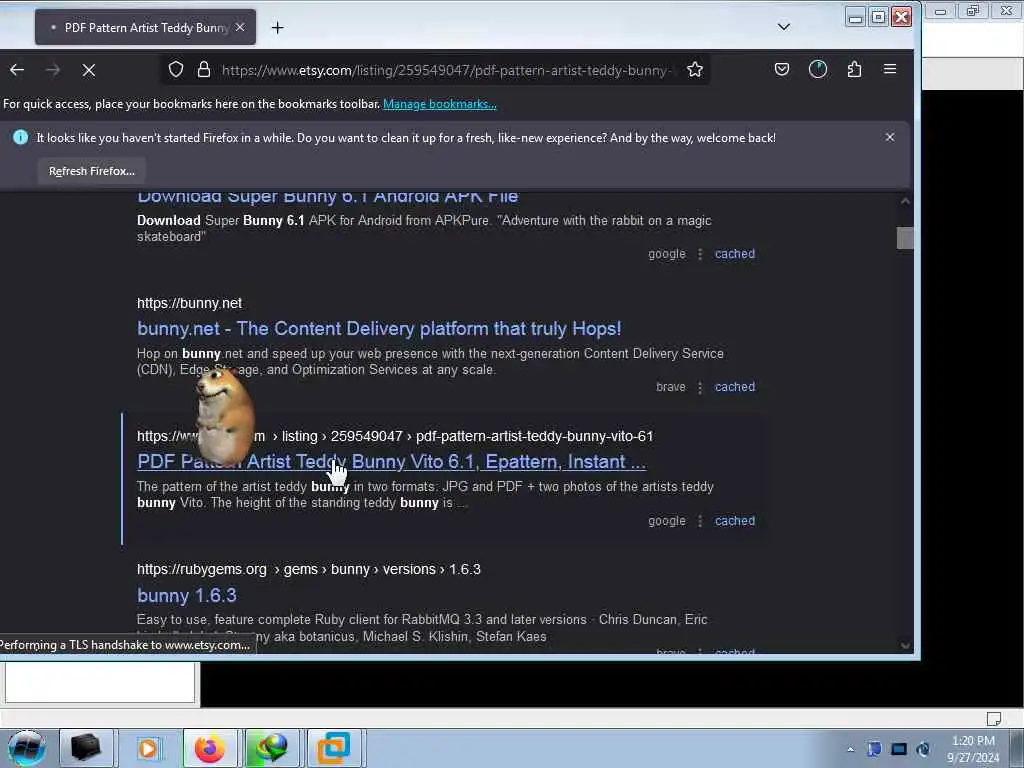Open the options dots on the Super Bunny result

coord(700,254)
